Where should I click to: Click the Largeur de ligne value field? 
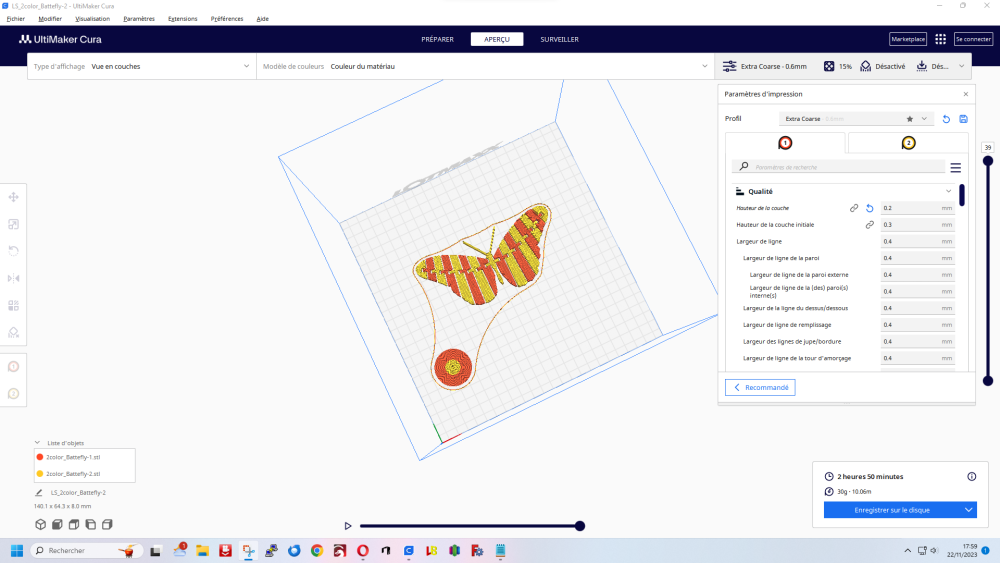[x=917, y=241]
